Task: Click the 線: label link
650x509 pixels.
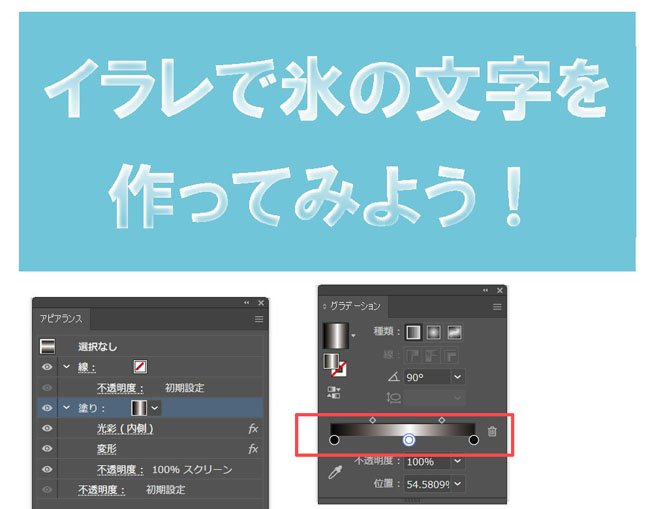Action: pos(87,367)
